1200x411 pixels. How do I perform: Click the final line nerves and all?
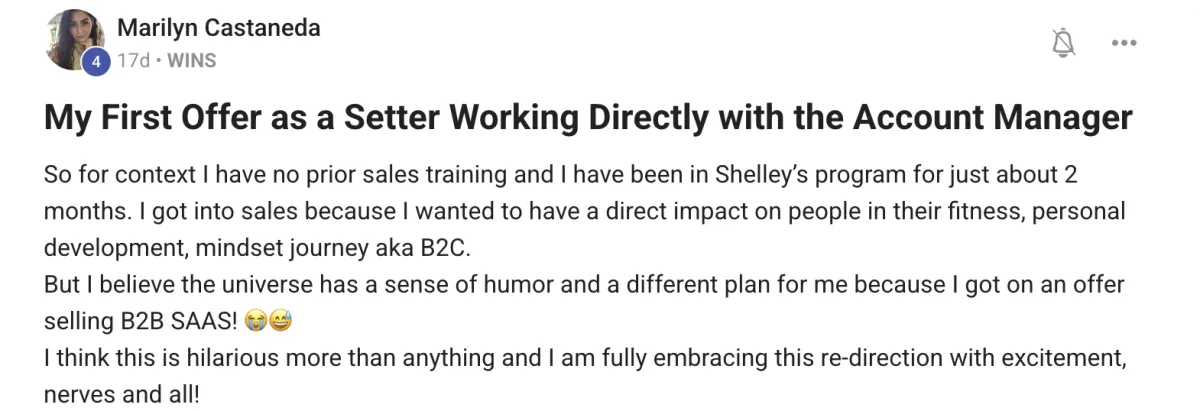[122, 395]
